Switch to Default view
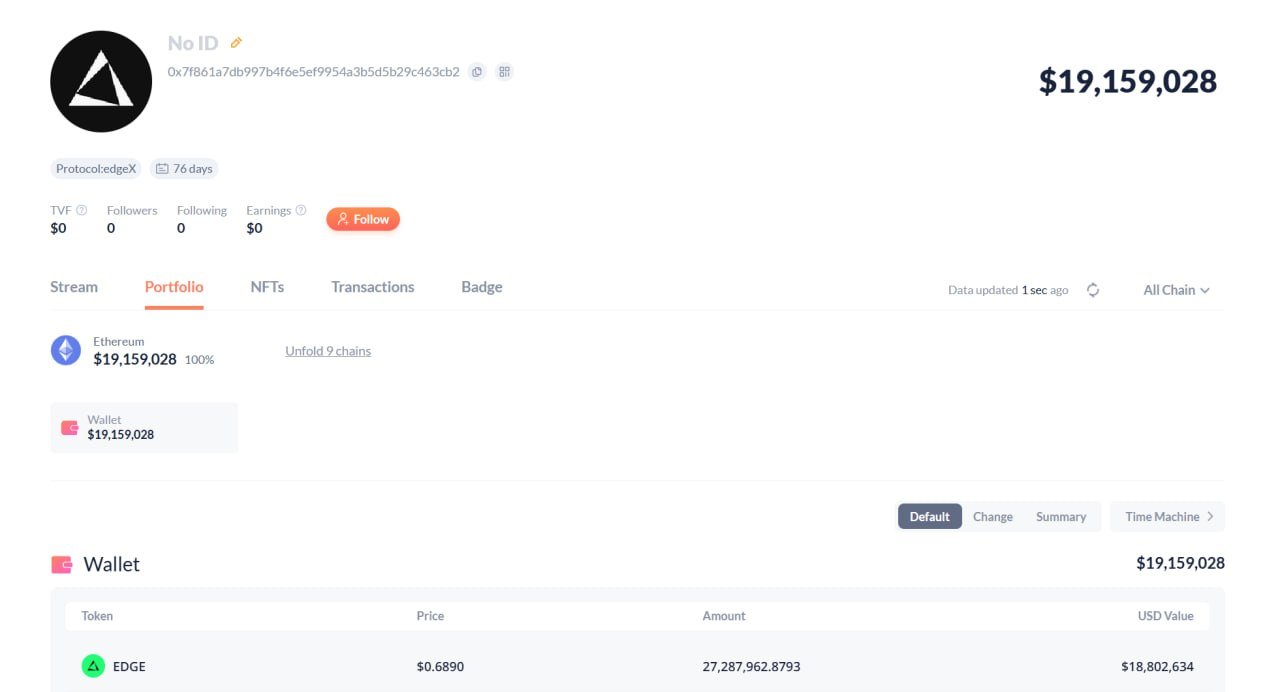 pos(930,516)
